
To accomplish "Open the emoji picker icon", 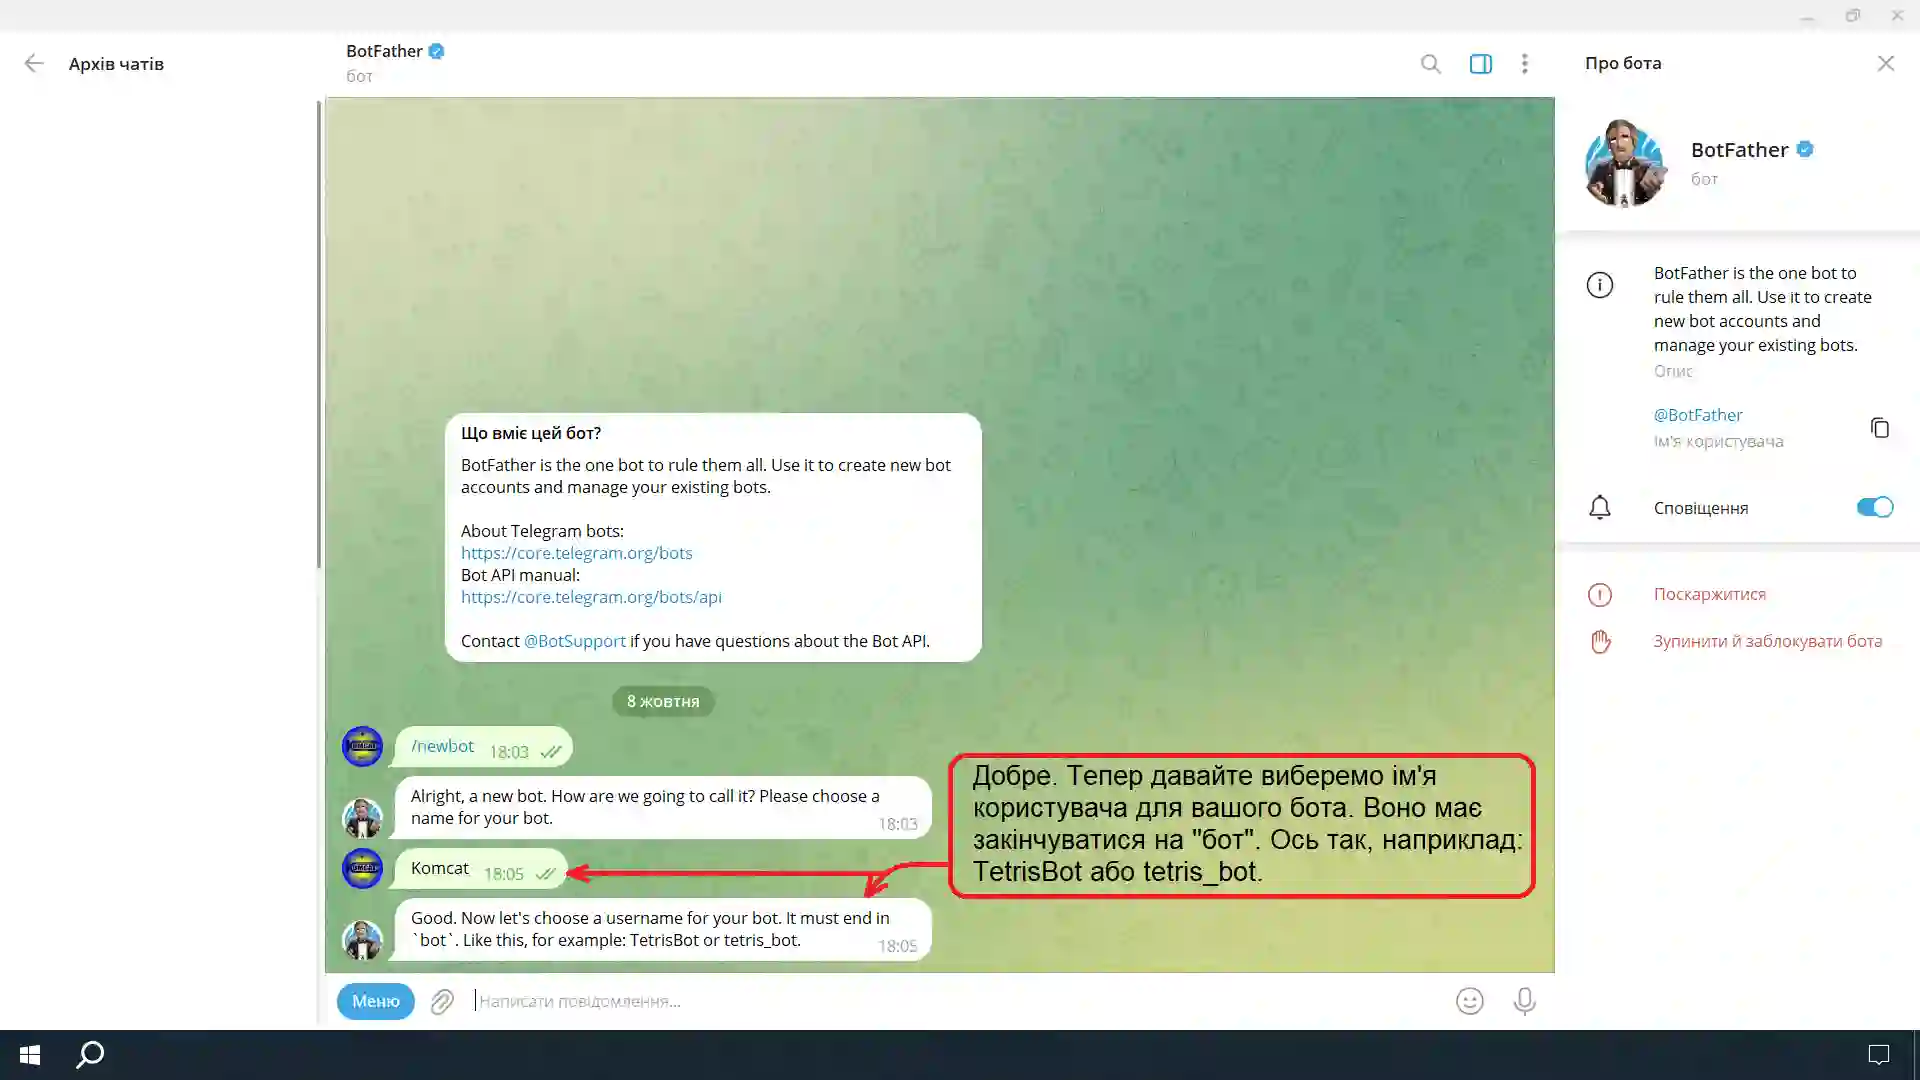I will [x=1469, y=1001].
